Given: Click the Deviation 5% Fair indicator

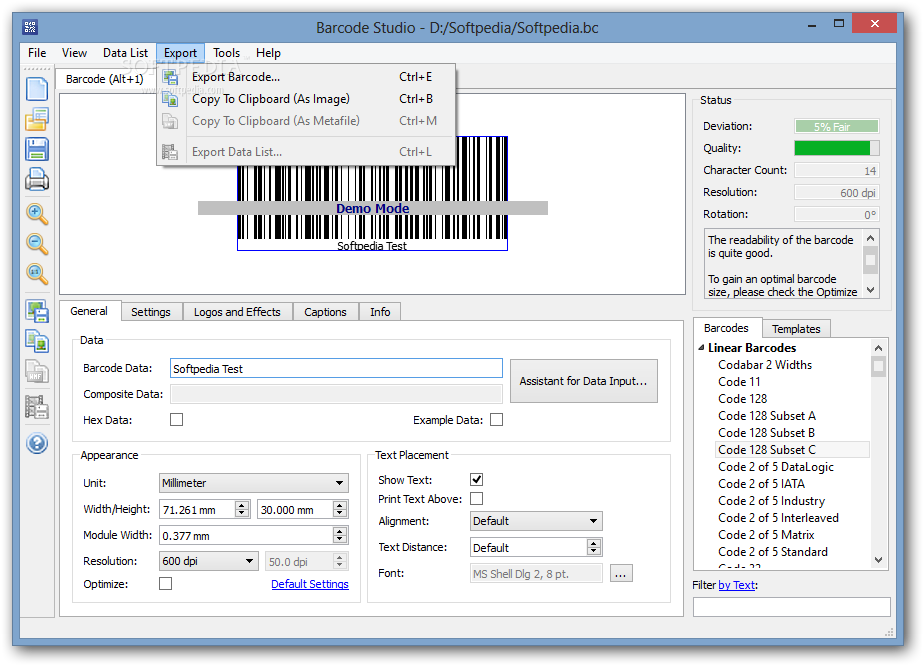Looking at the screenshot, I should (x=837, y=126).
